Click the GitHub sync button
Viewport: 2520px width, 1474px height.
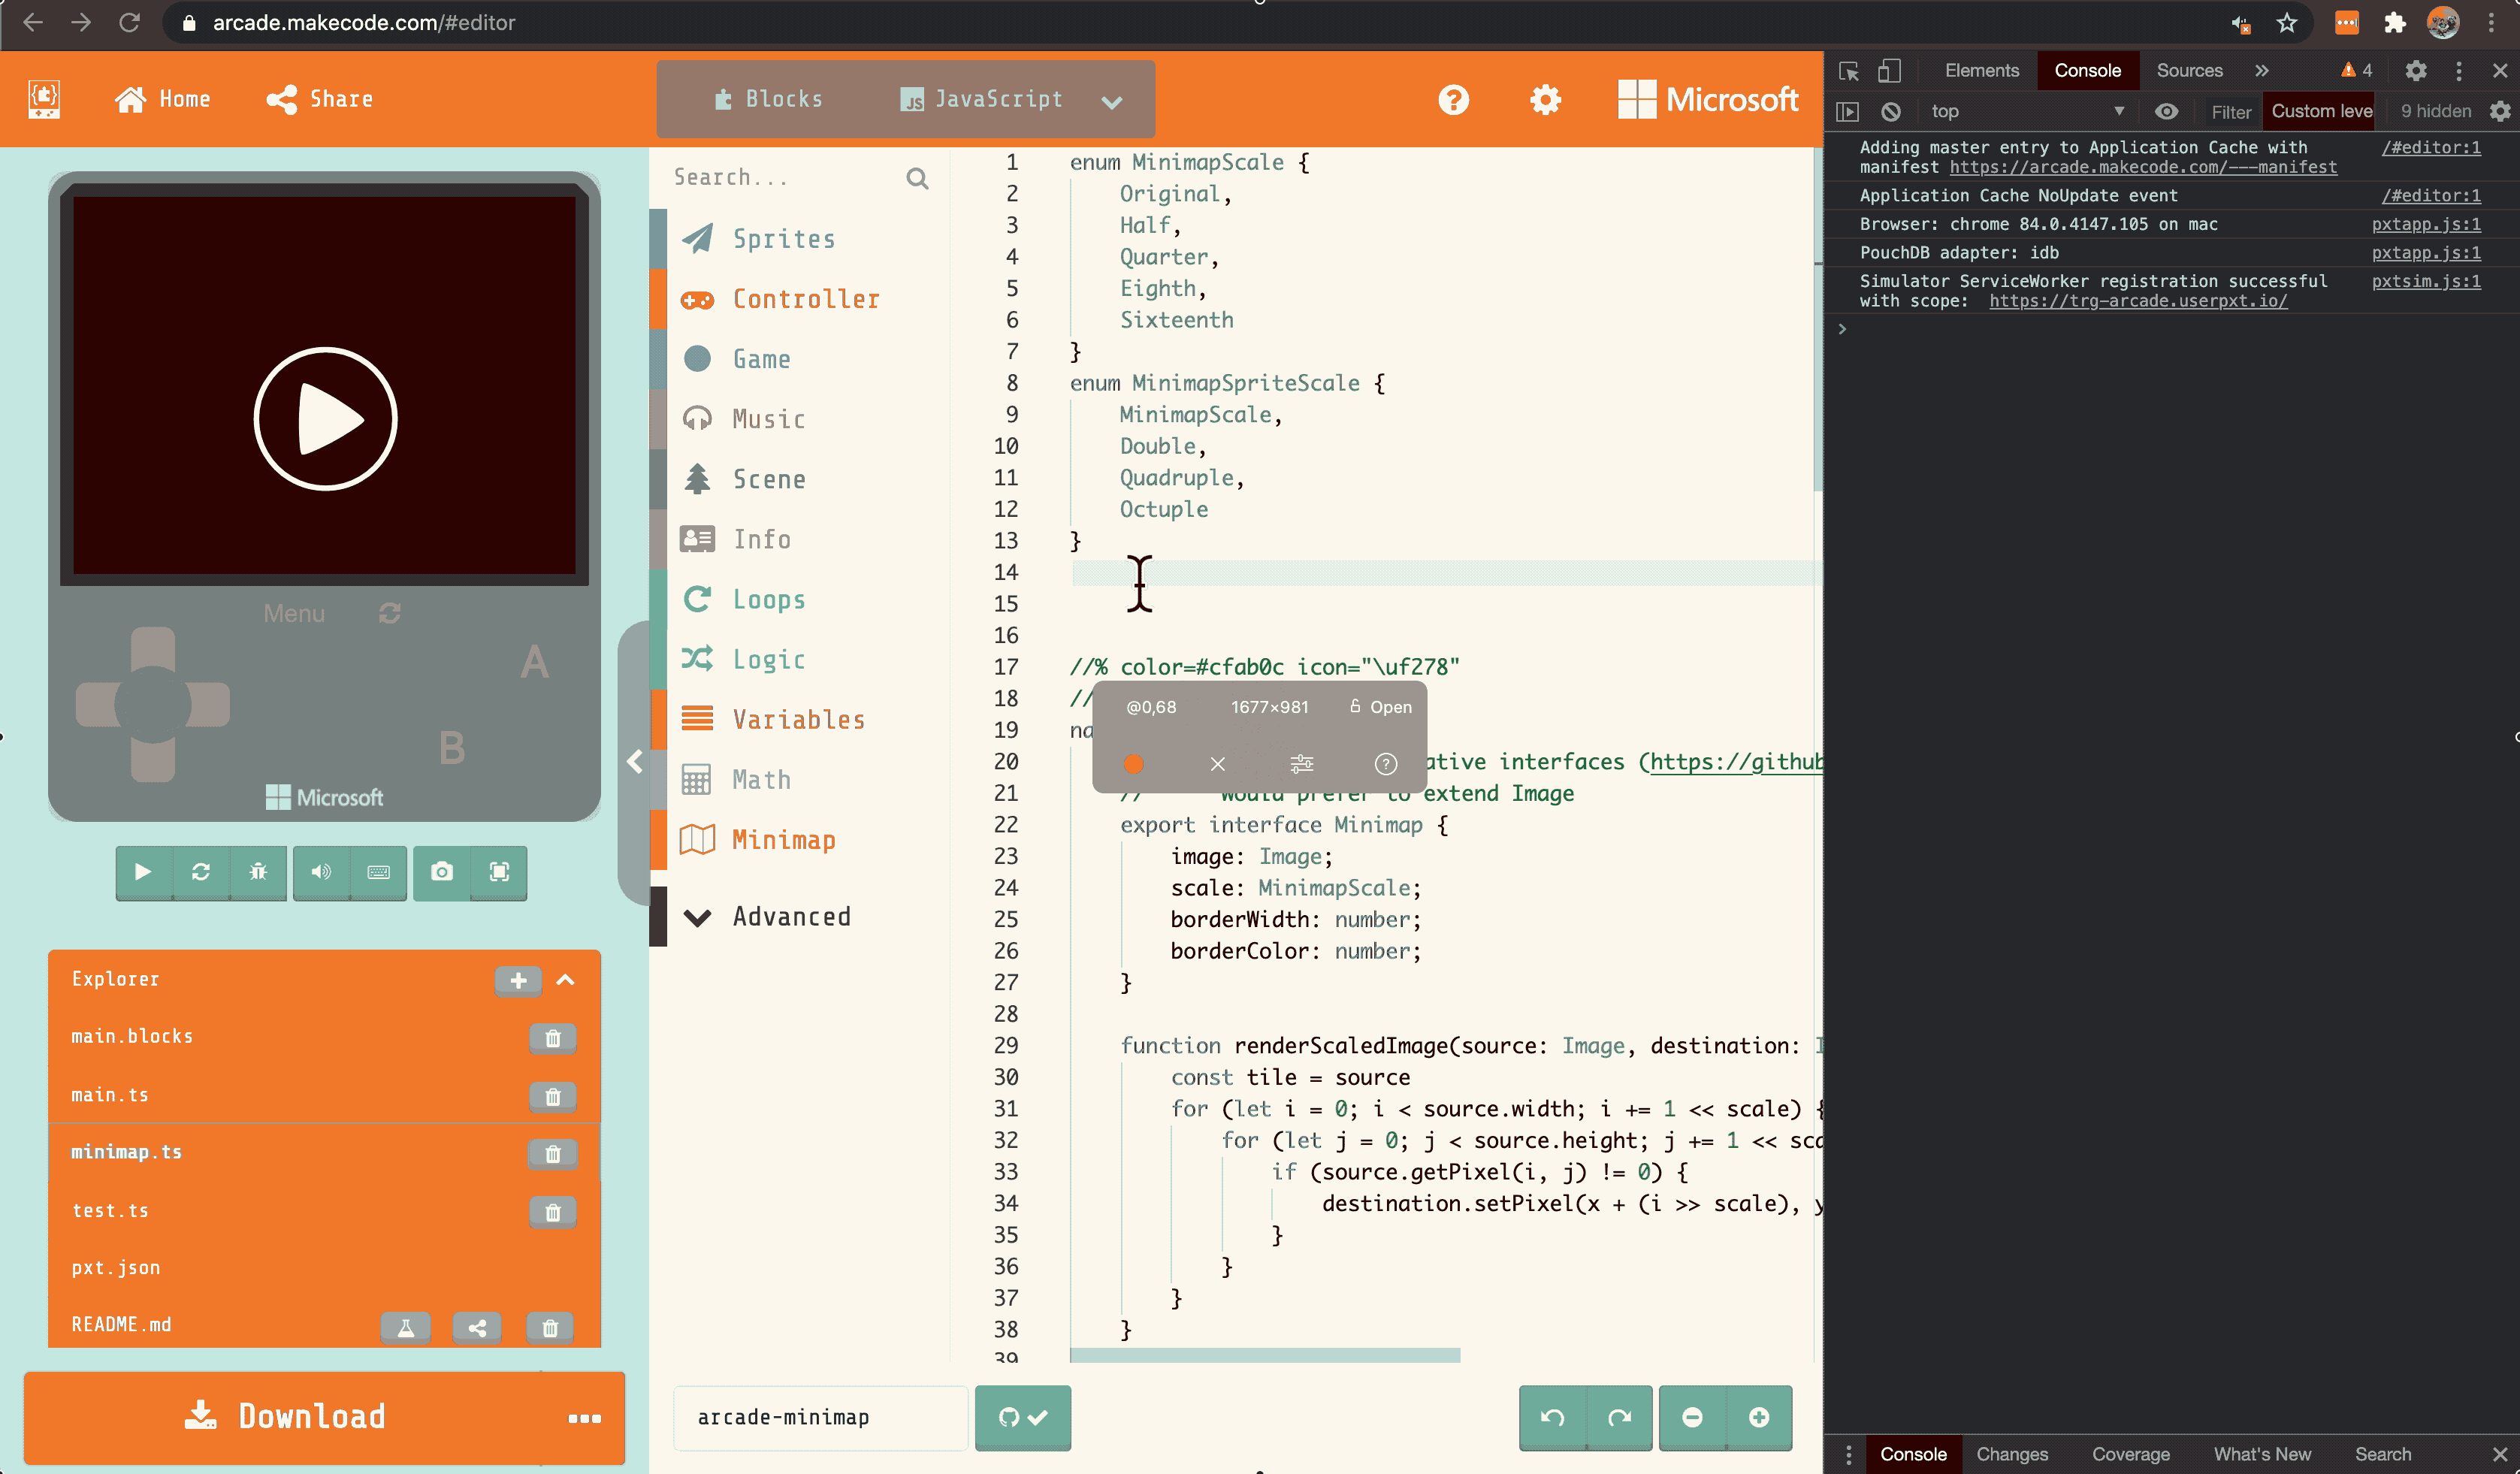coord(1022,1417)
